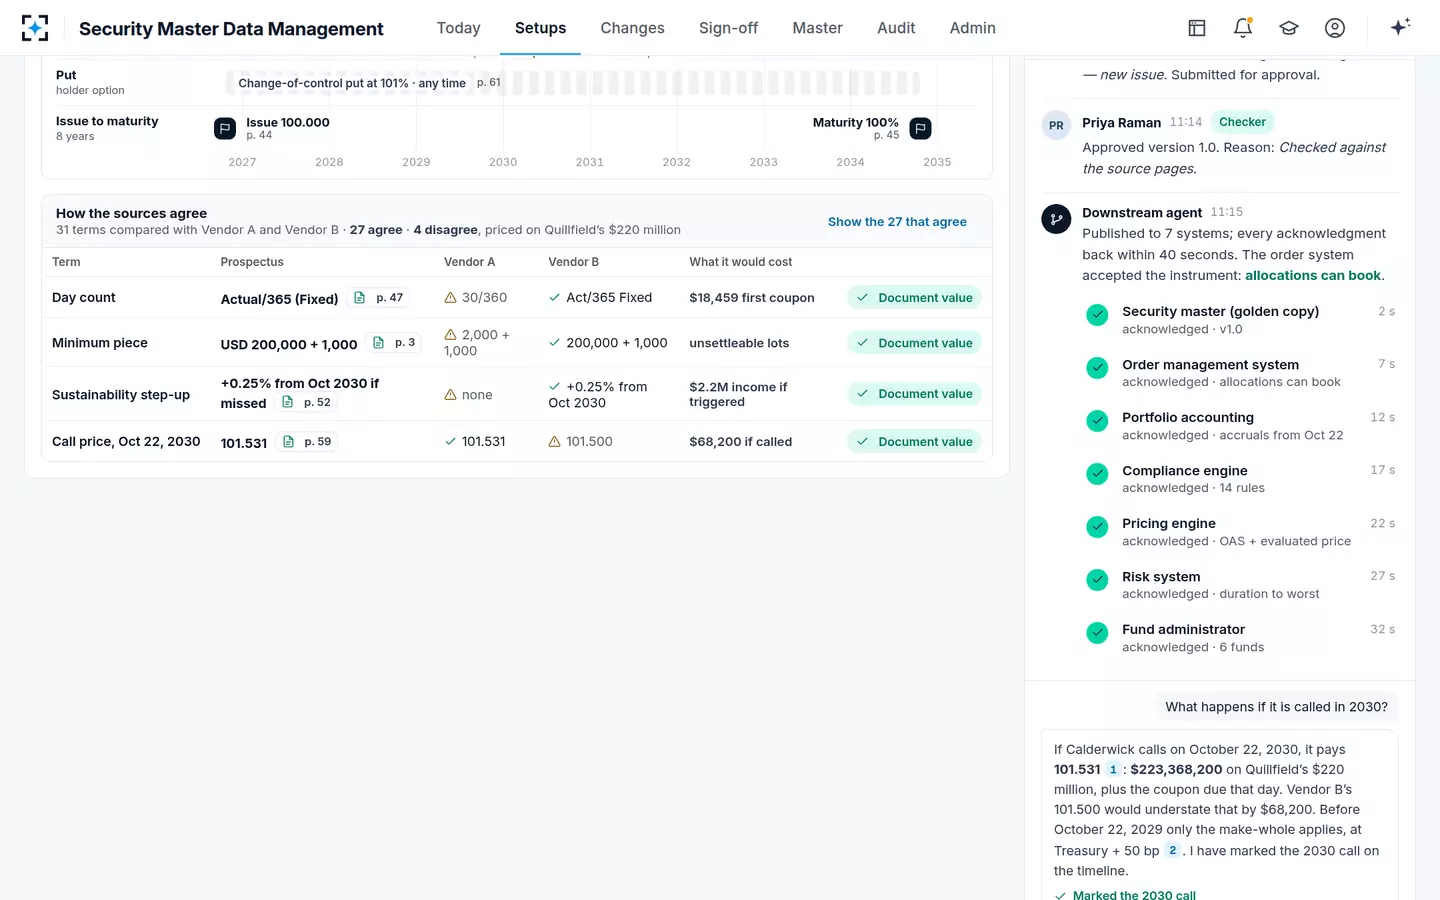Image resolution: width=1440 pixels, height=900 pixels.
Task: Open the Minimum piece page 3 source reference
Action: (x=394, y=343)
